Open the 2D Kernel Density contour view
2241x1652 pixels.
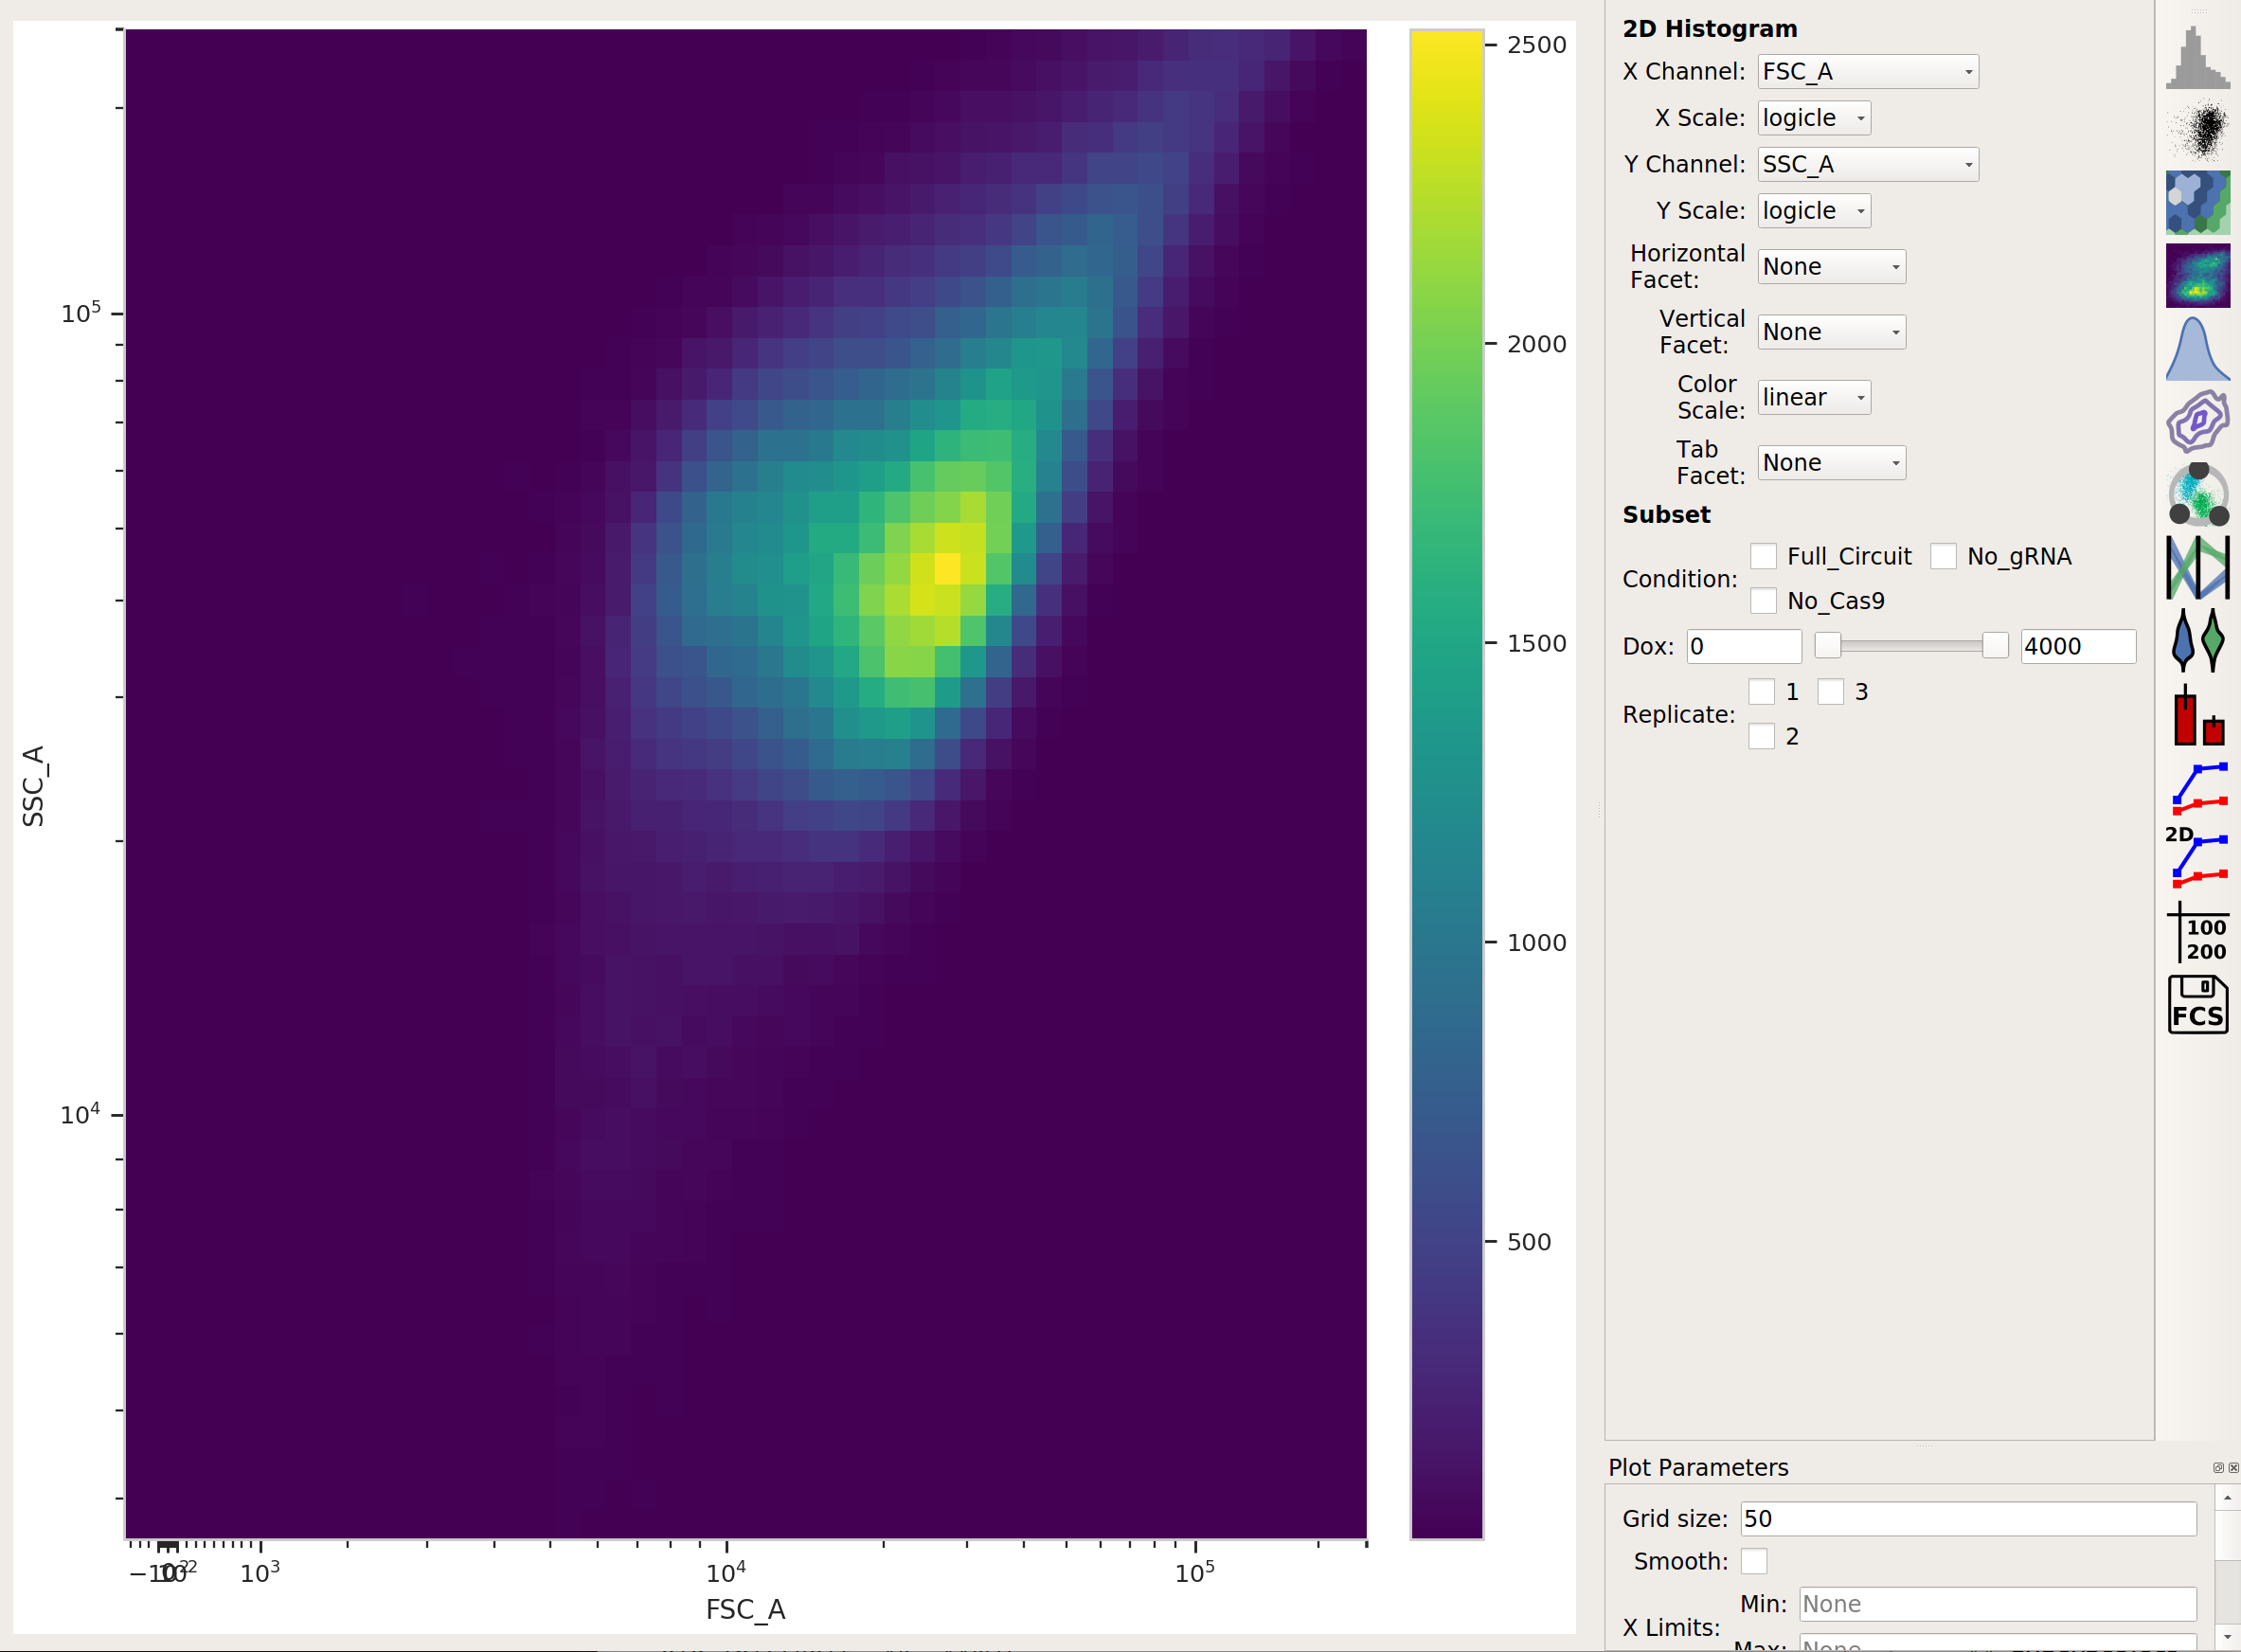pos(2197,421)
